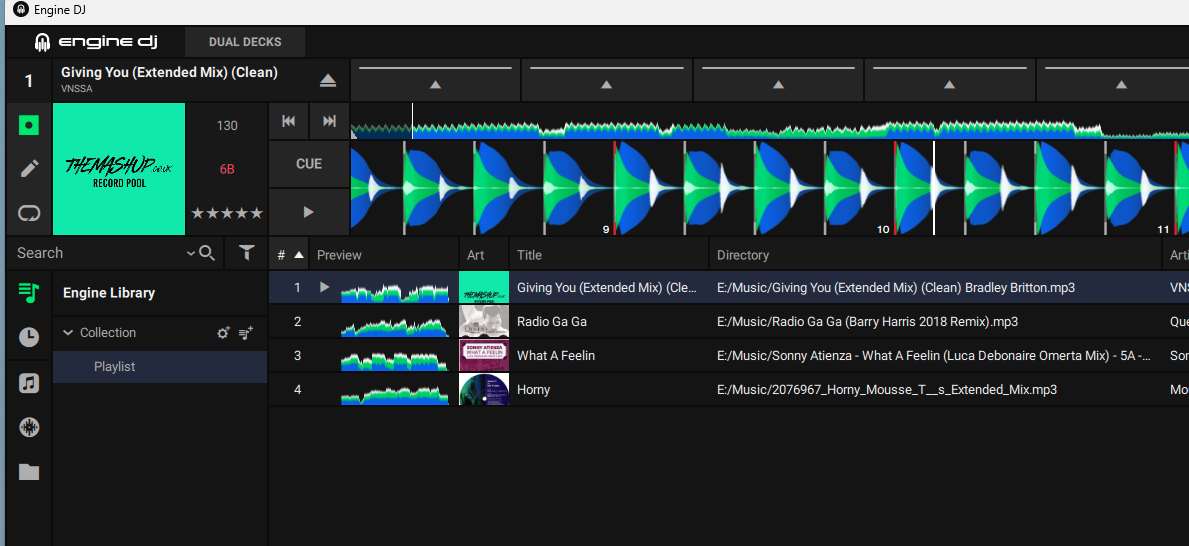1189x546 pixels.
Task: Select the What A Feelin title
Action: (x=556, y=356)
